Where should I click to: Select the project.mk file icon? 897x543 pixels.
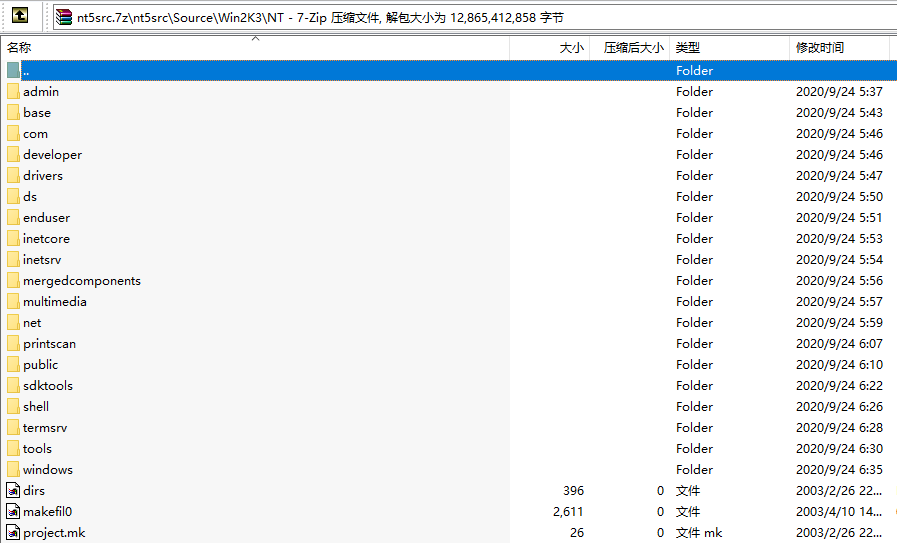tap(13, 533)
